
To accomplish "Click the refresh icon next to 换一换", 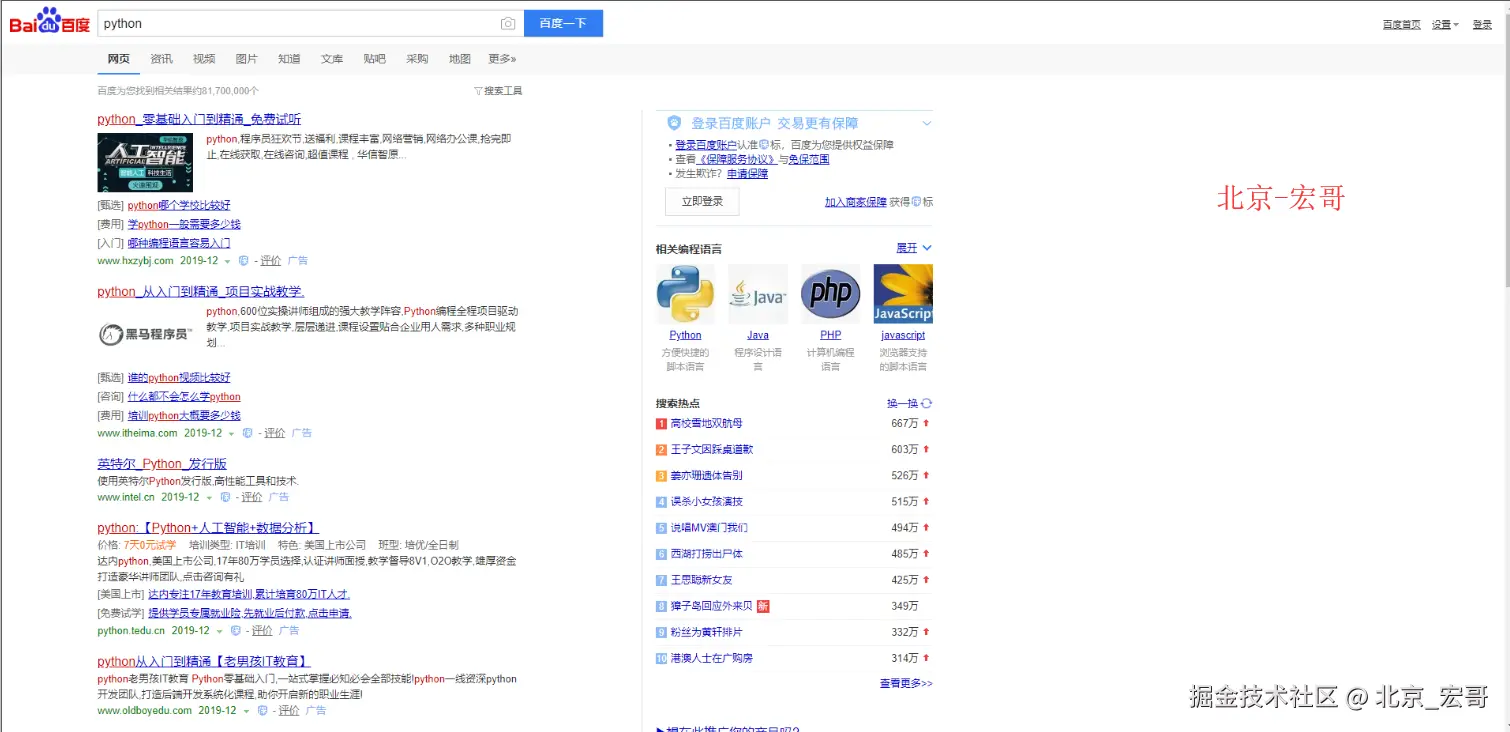I will (927, 403).
